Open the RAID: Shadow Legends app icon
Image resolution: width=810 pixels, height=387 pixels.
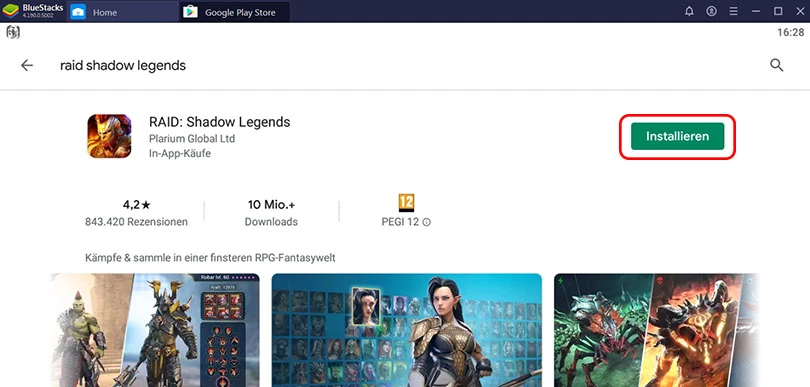[x=109, y=136]
